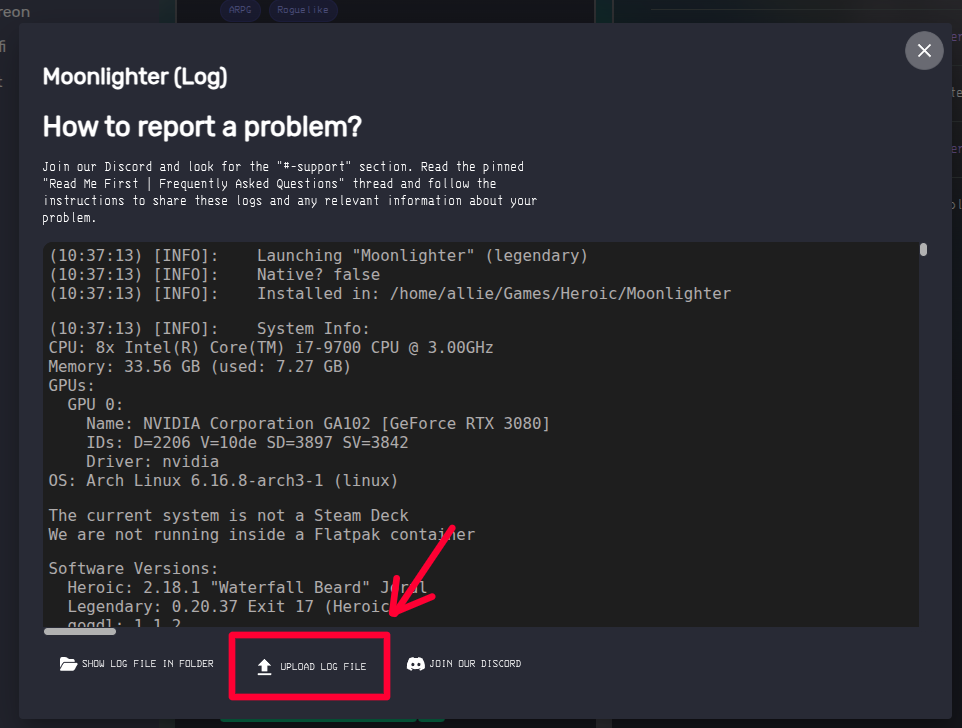Click the 'Legendary: 0.20.37' version line
The width and height of the screenshot is (962, 728).
[228, 607]
